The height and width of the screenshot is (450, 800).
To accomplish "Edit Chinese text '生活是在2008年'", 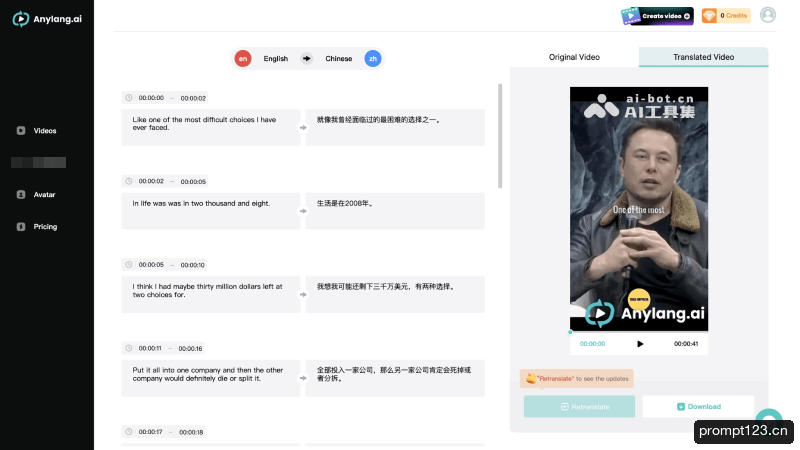I will (395, 211).
